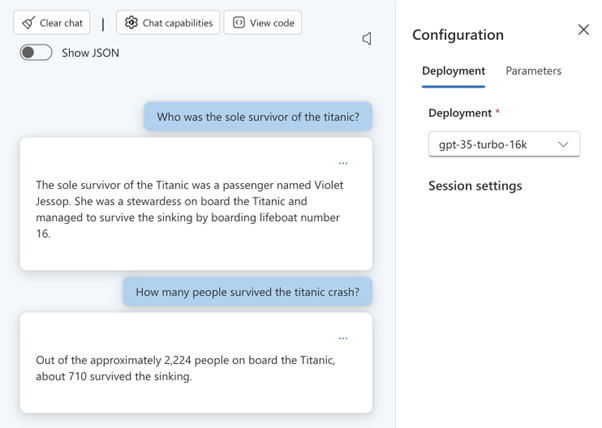
Task: Toggle the Show JSON switch
Action: click(x=36, y=53)
